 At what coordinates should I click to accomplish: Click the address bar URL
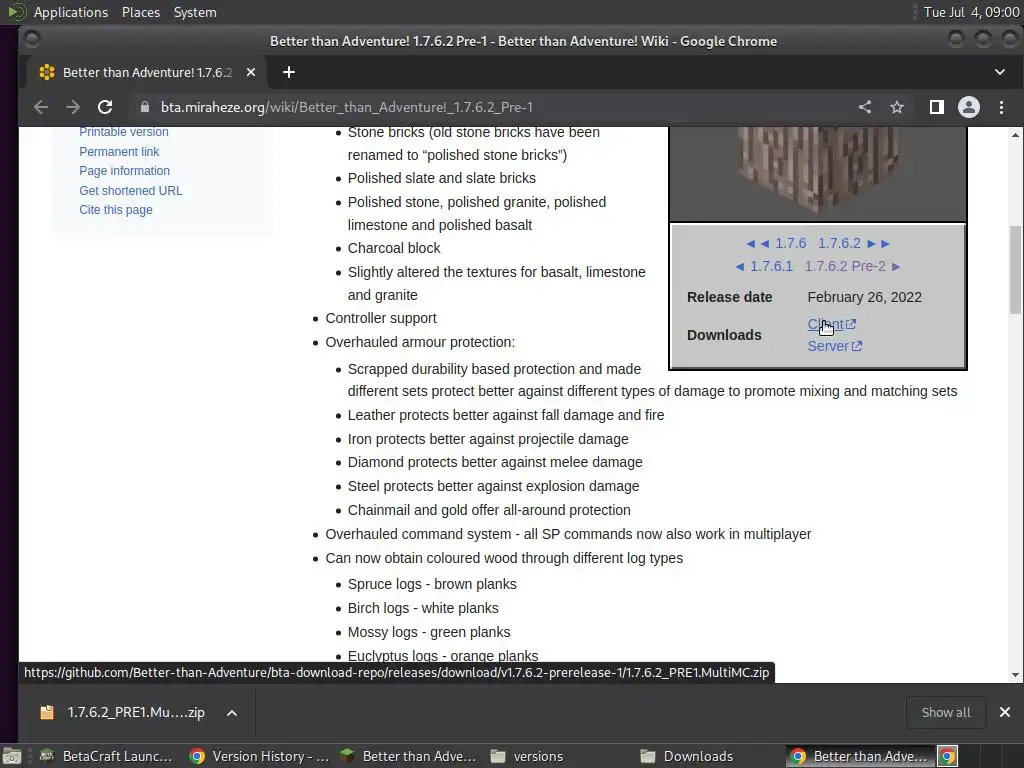tap(347, 107)
